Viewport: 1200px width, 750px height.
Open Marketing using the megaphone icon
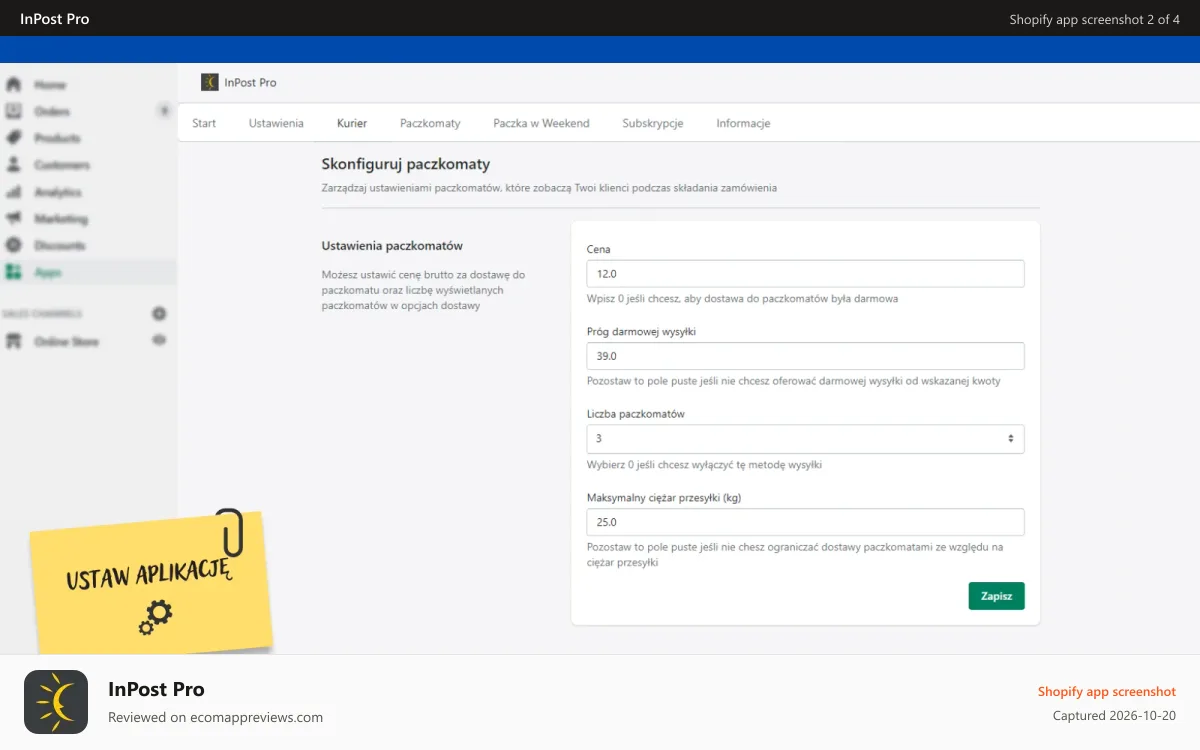point(14,218)
